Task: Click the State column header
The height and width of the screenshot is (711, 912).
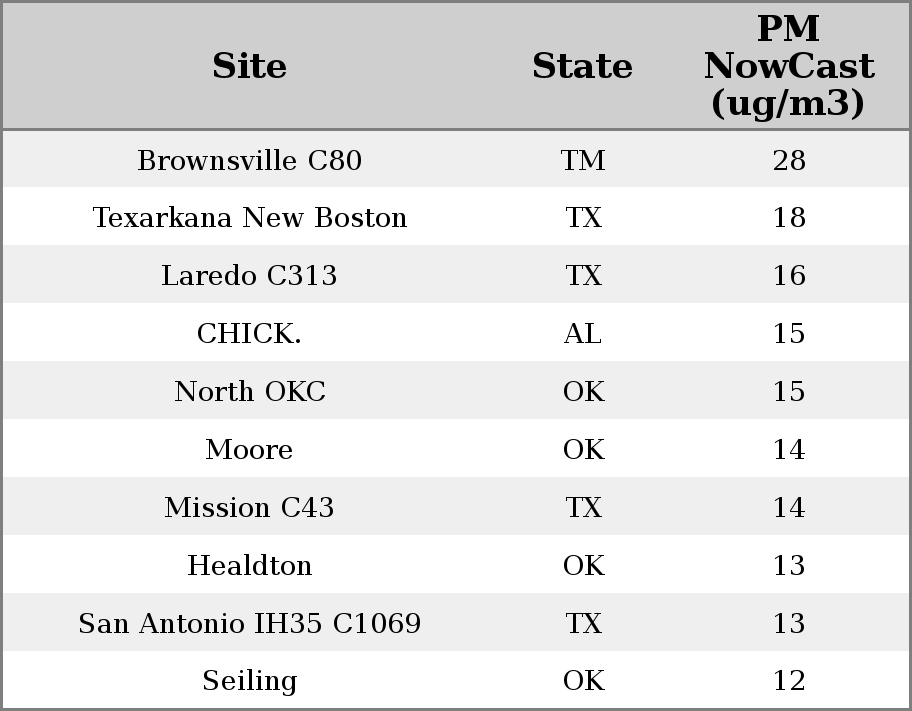Action: click(x=582, y=66)
